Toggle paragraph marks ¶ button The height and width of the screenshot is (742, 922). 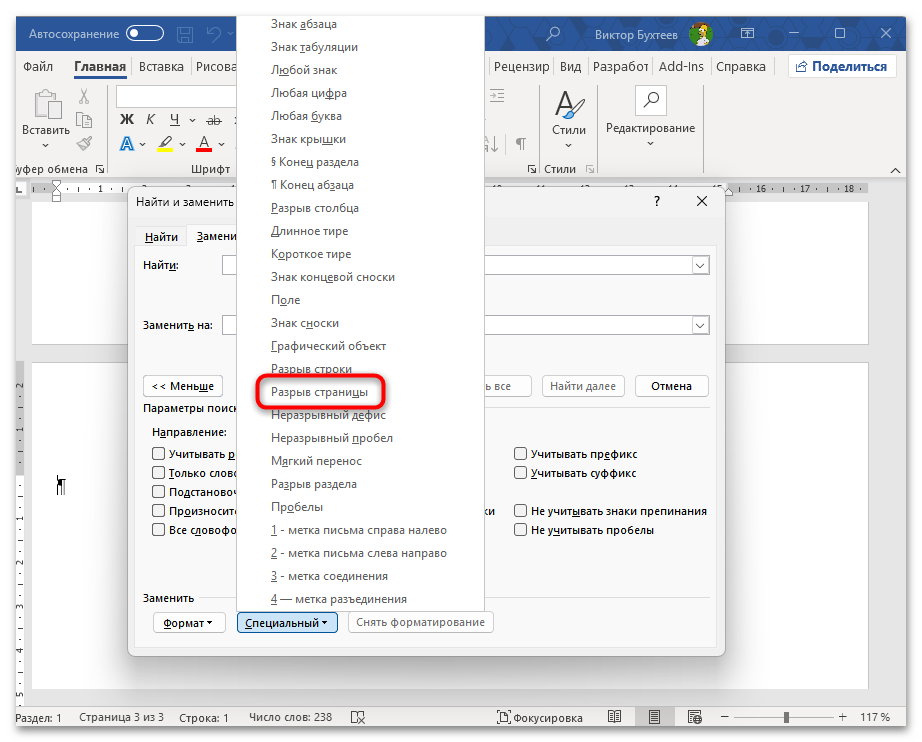click(520, 143)
